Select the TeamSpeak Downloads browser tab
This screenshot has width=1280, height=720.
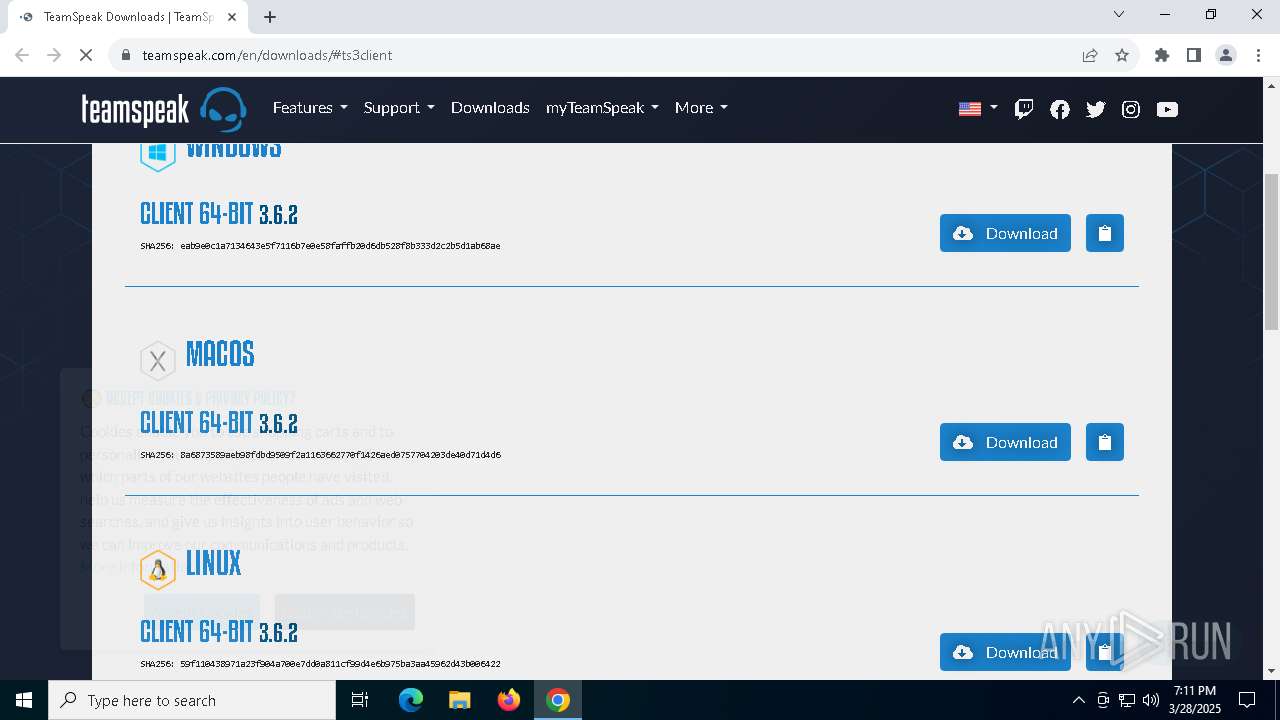pyautogui.click(x=126, y=17)
